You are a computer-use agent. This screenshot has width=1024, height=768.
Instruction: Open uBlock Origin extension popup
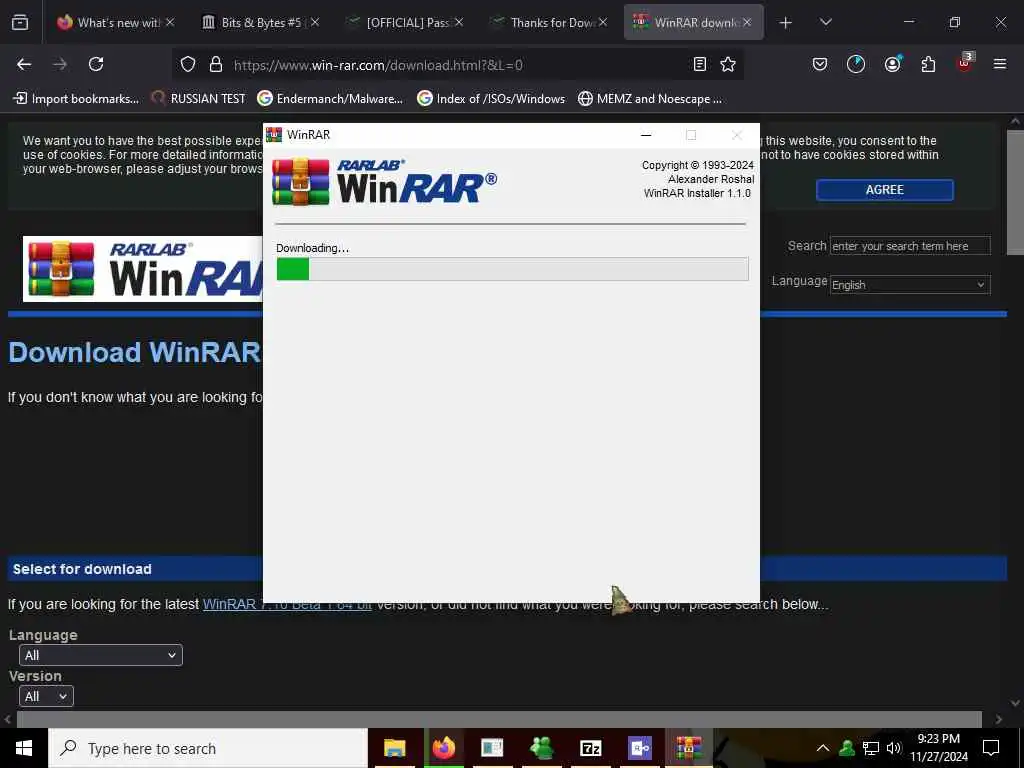click(x=964, y=63)
